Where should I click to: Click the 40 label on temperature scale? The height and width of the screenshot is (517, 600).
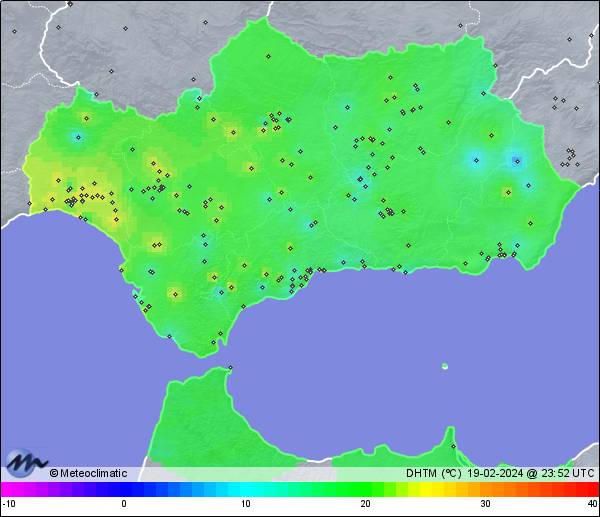(593, 504)
